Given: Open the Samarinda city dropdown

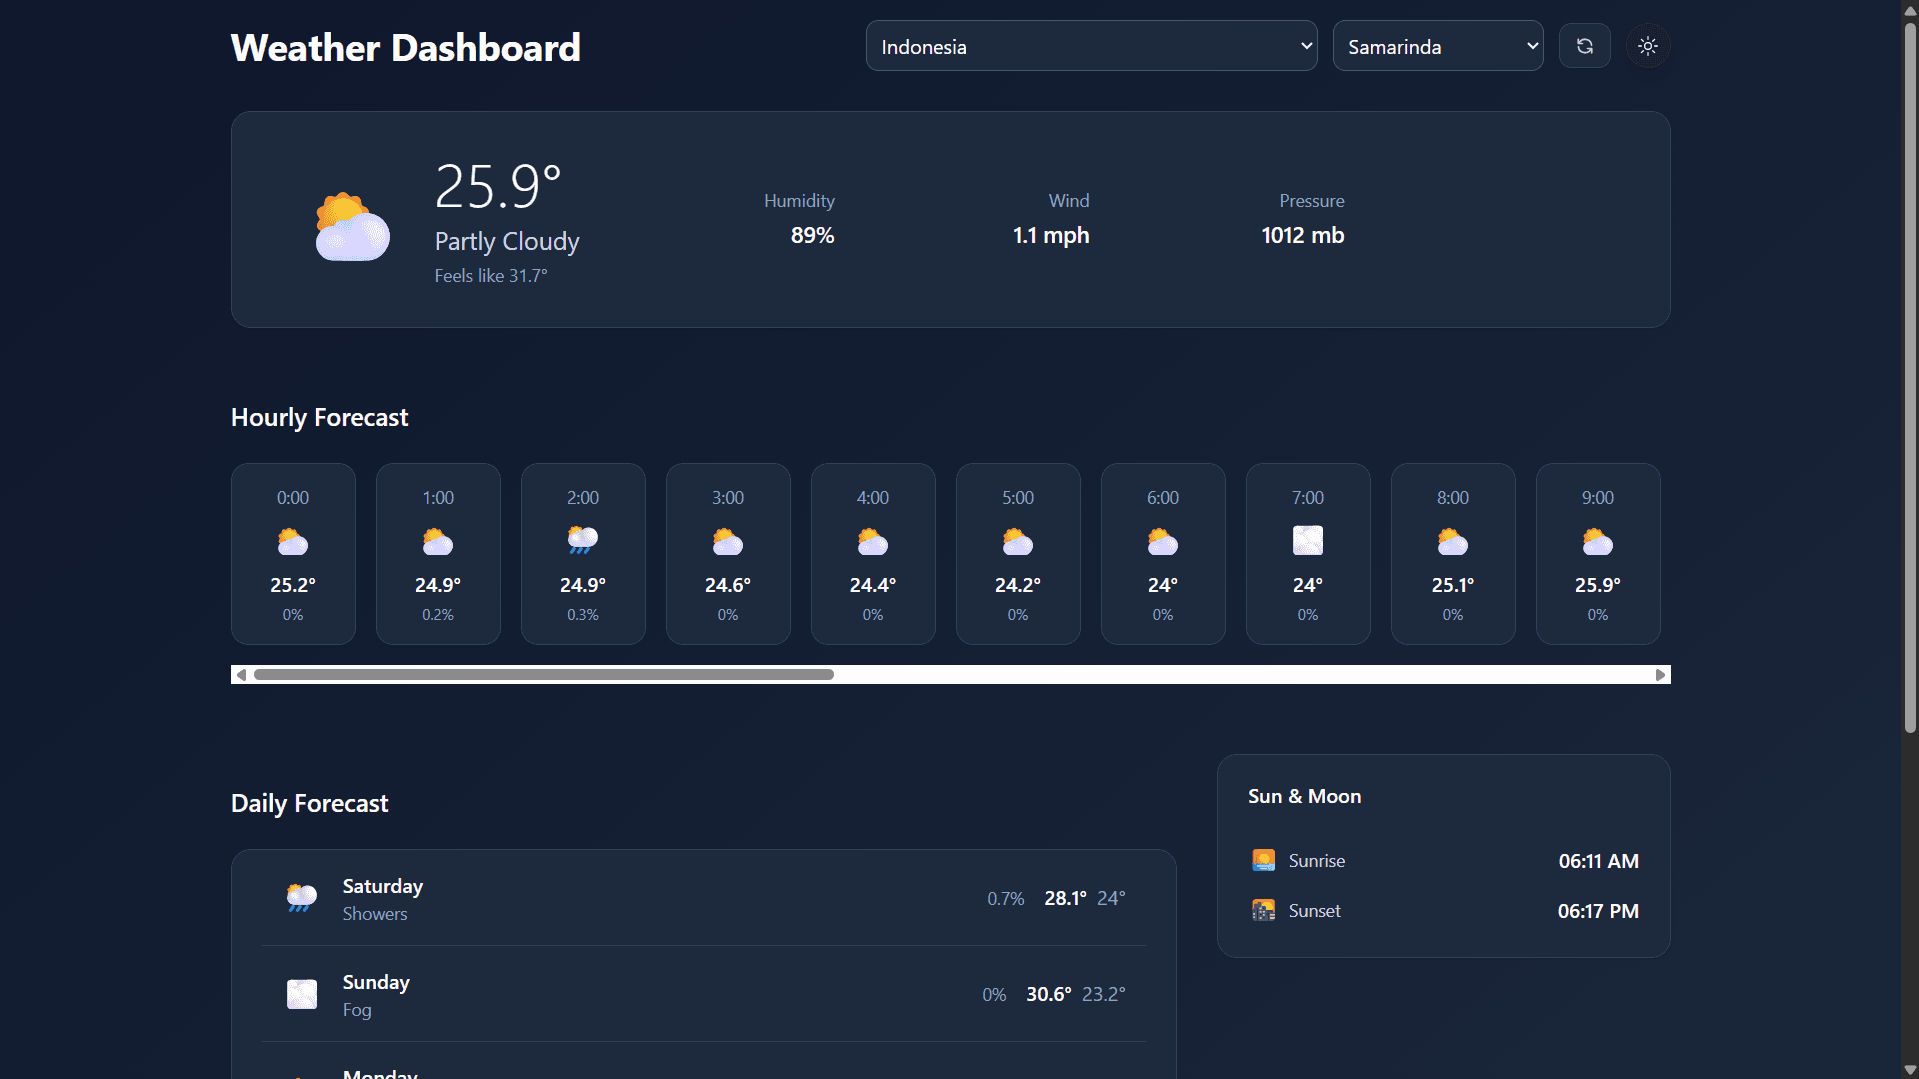Looking at the screenshot, I should point(1437,46).
